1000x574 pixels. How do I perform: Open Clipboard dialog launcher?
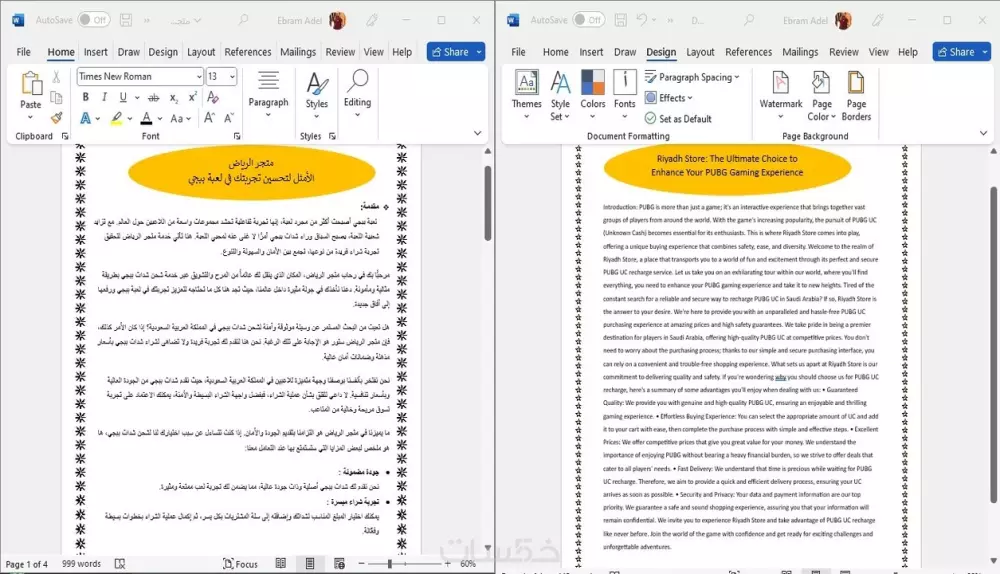(x=65, y=136)
